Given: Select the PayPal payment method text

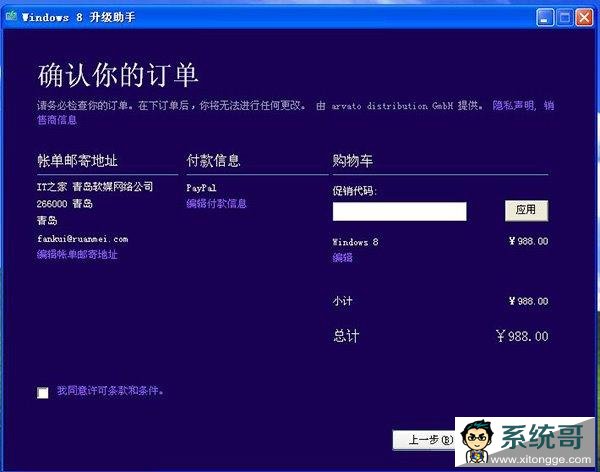Looking at the screenshot, I should 201,188.
